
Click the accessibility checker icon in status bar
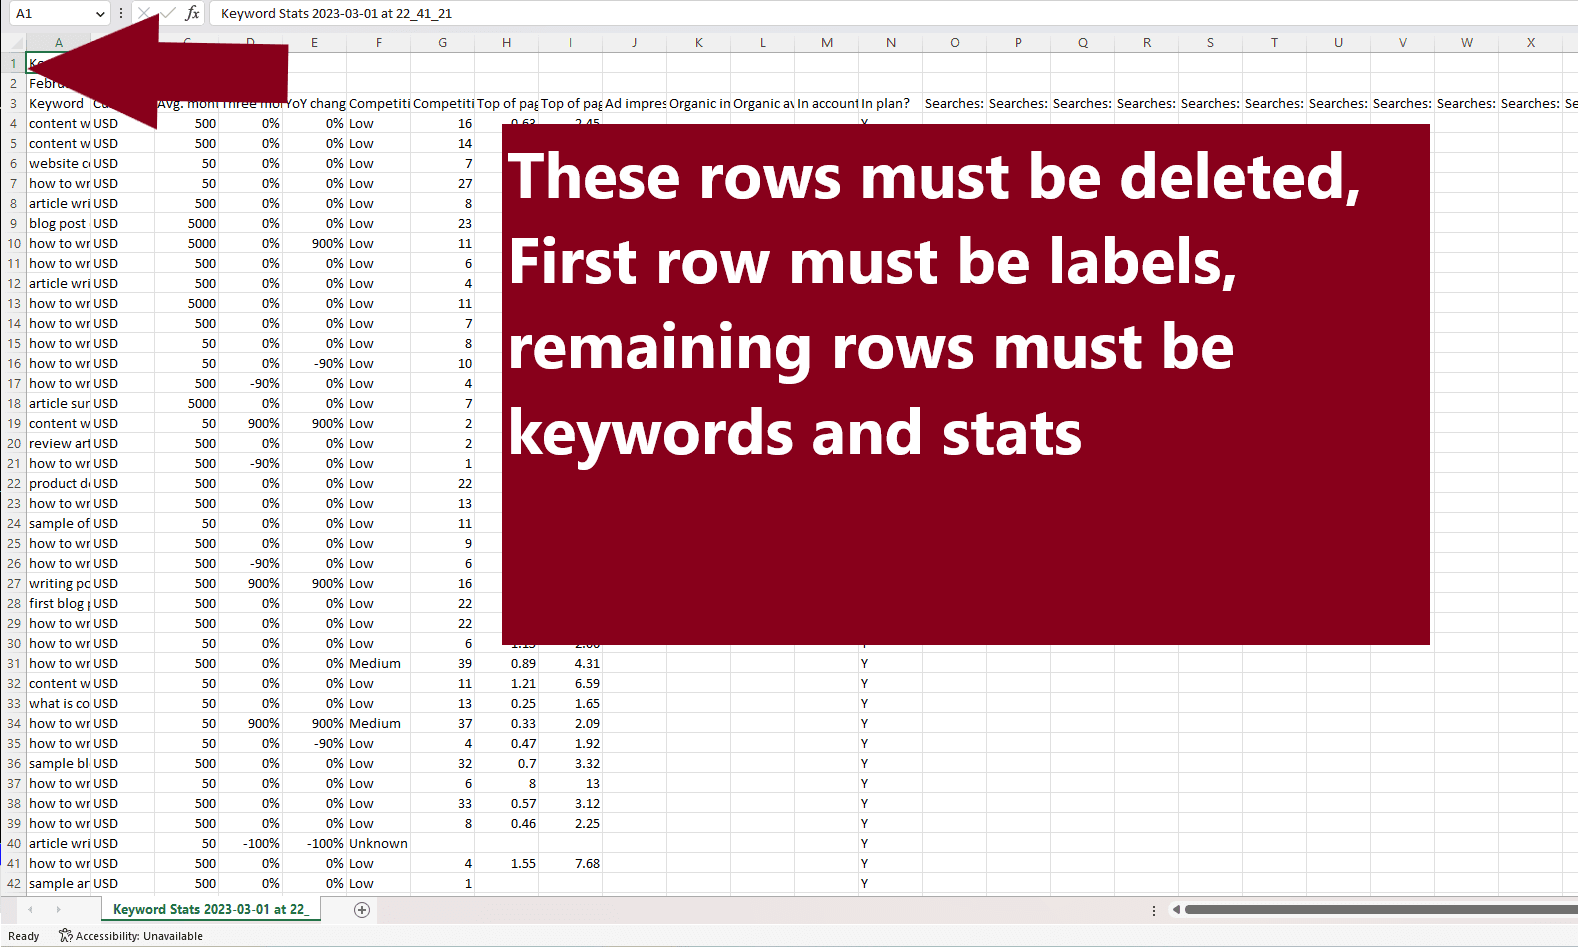click(66, 935)
